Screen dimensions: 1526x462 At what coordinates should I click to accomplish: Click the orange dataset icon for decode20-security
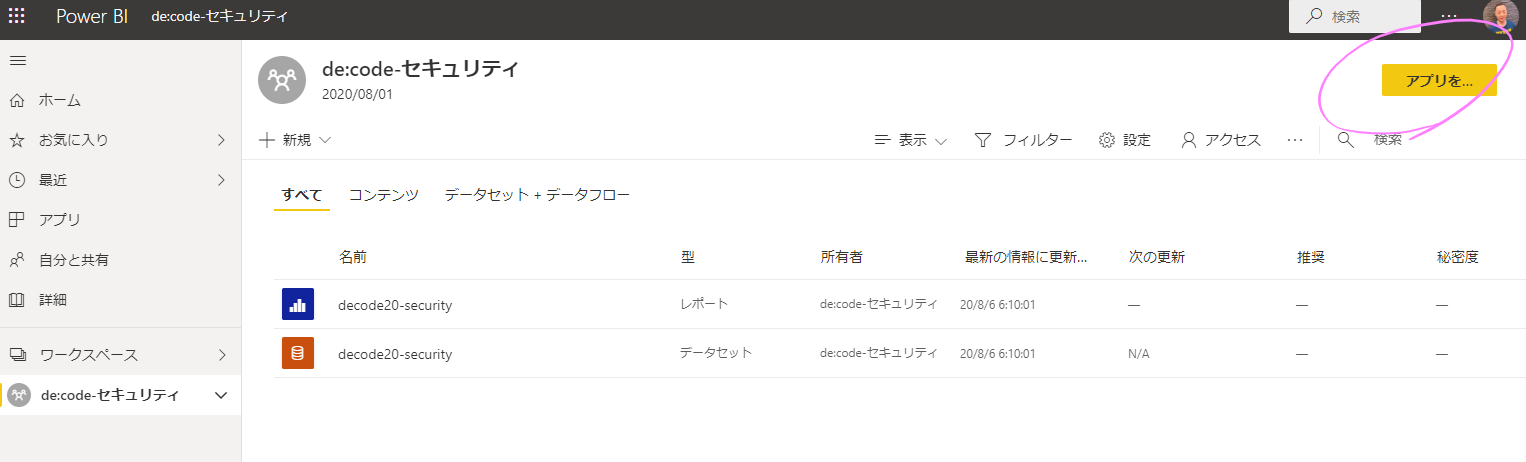point(298,353)
